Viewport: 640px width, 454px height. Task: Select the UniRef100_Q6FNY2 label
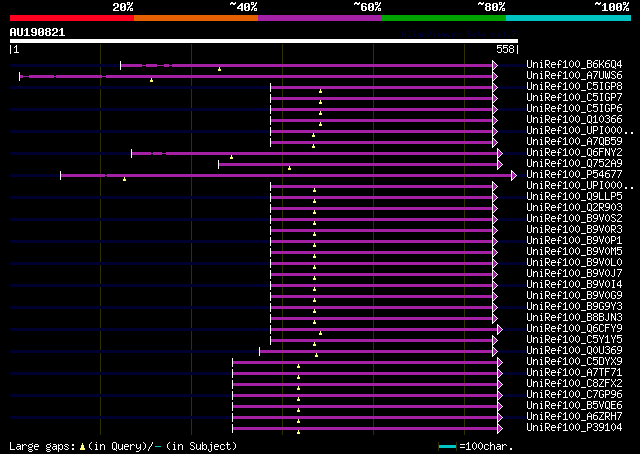coord(574,153)
